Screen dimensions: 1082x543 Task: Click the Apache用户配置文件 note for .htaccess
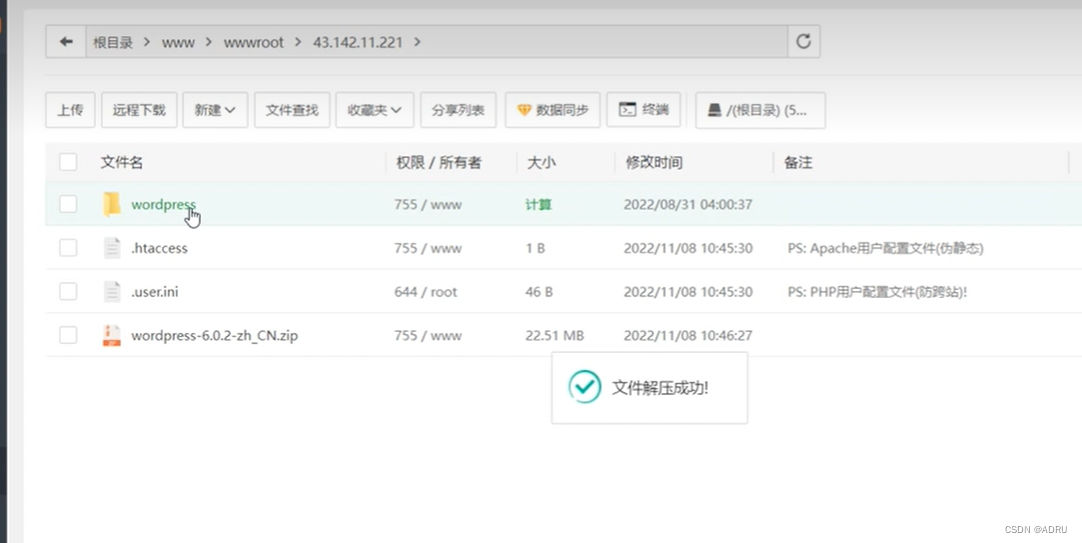click(885, 248)
